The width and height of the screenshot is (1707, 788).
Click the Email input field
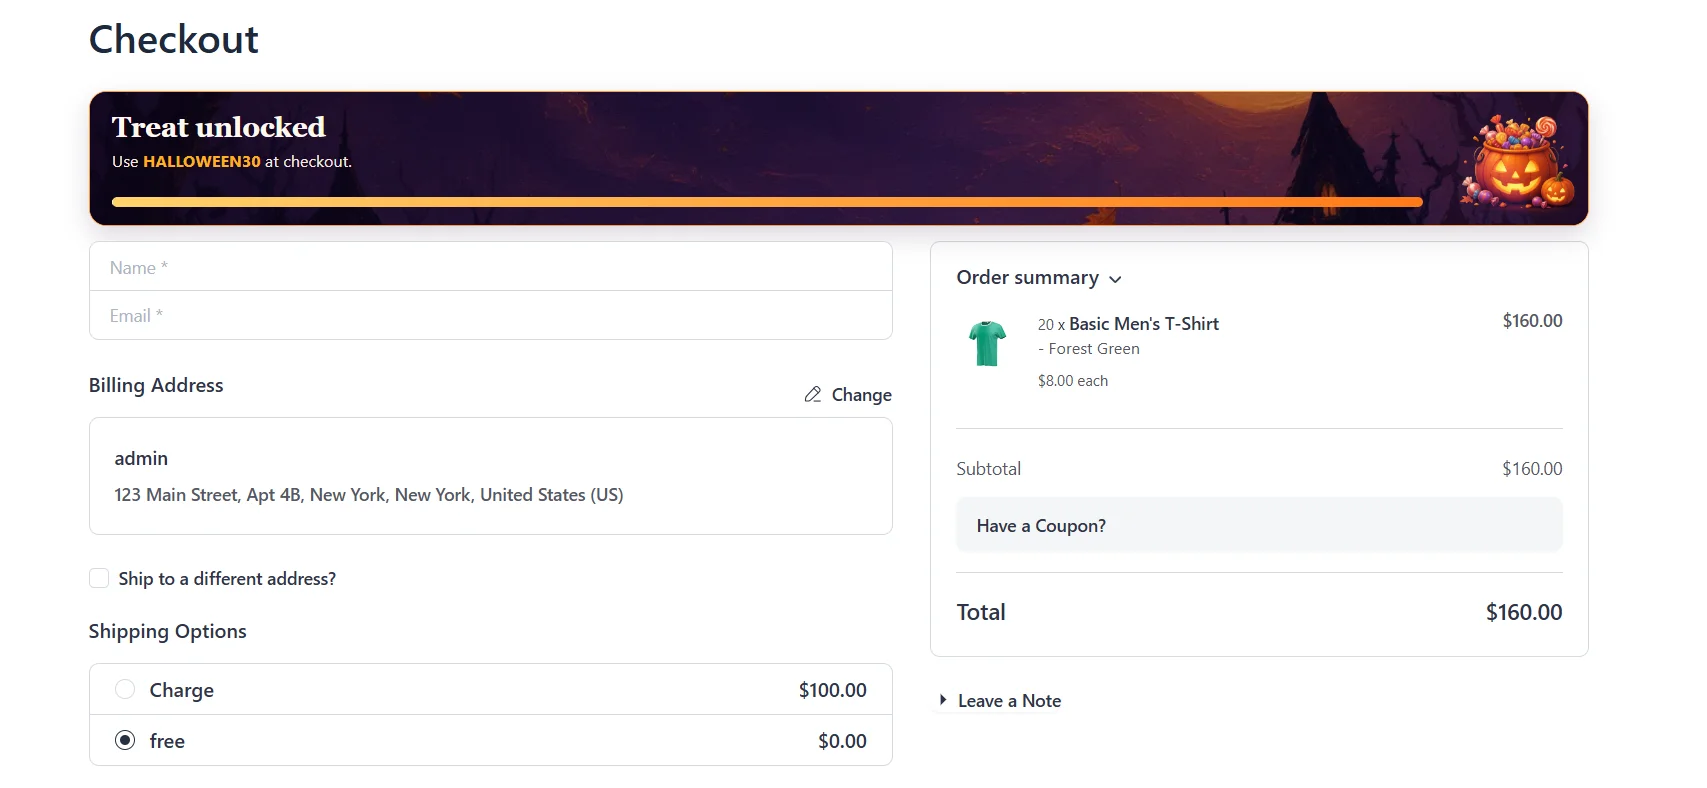point(491,315)
